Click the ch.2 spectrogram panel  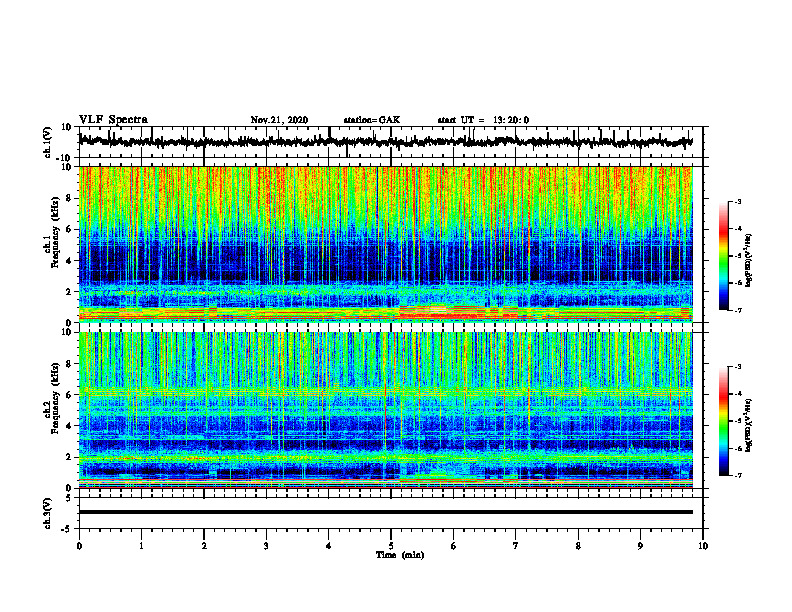click(x=385, y=410)
